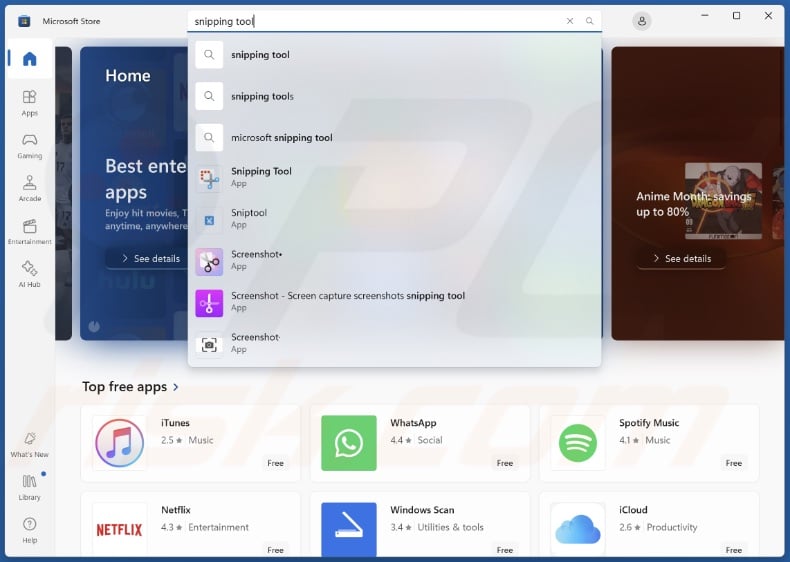Go to the Home sidebar icon
Screen dimensions: 790x562
pyautogui.click(x=30, y=59)
